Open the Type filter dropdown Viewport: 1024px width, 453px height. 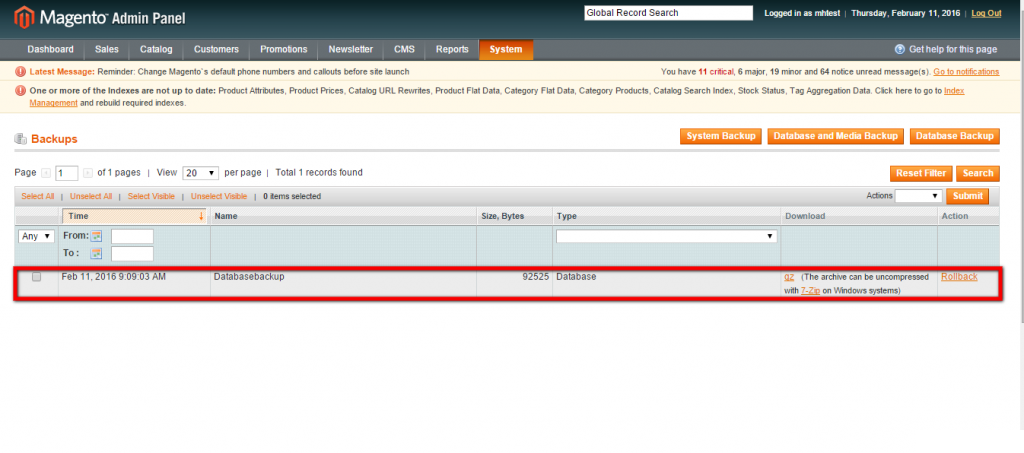point(667,236)
